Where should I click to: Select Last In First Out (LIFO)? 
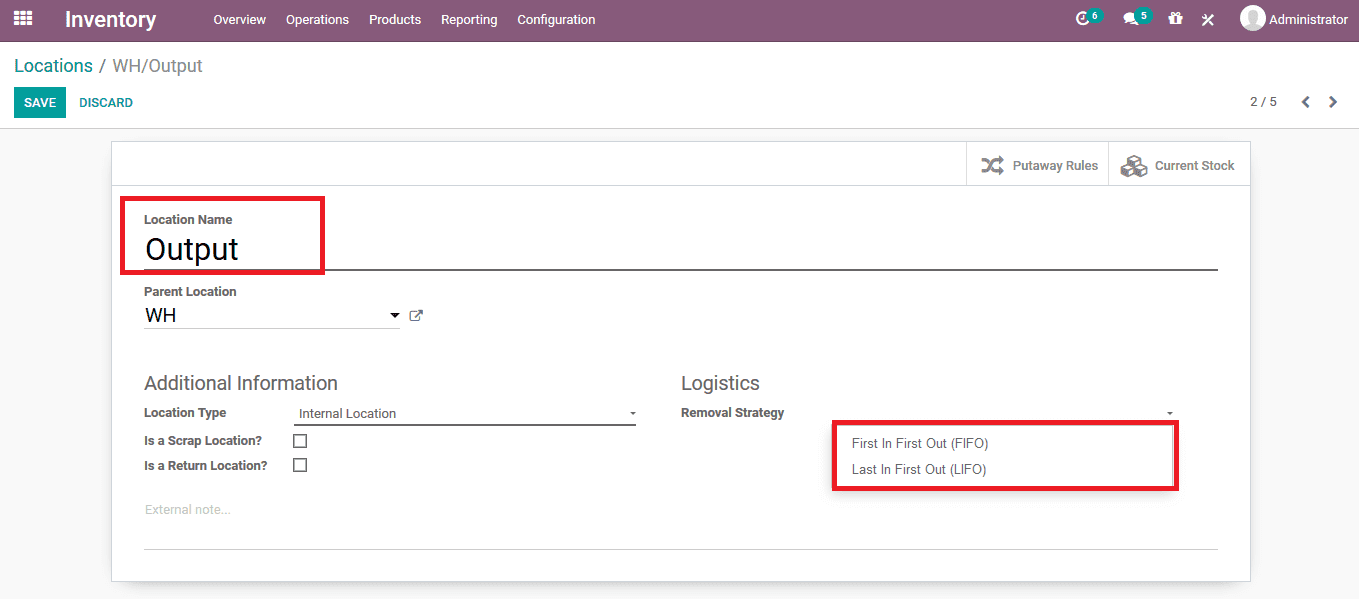pos(919,469)
